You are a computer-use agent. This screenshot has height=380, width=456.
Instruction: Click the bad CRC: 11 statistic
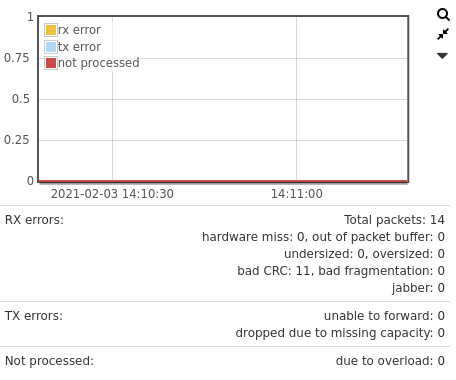274,271
